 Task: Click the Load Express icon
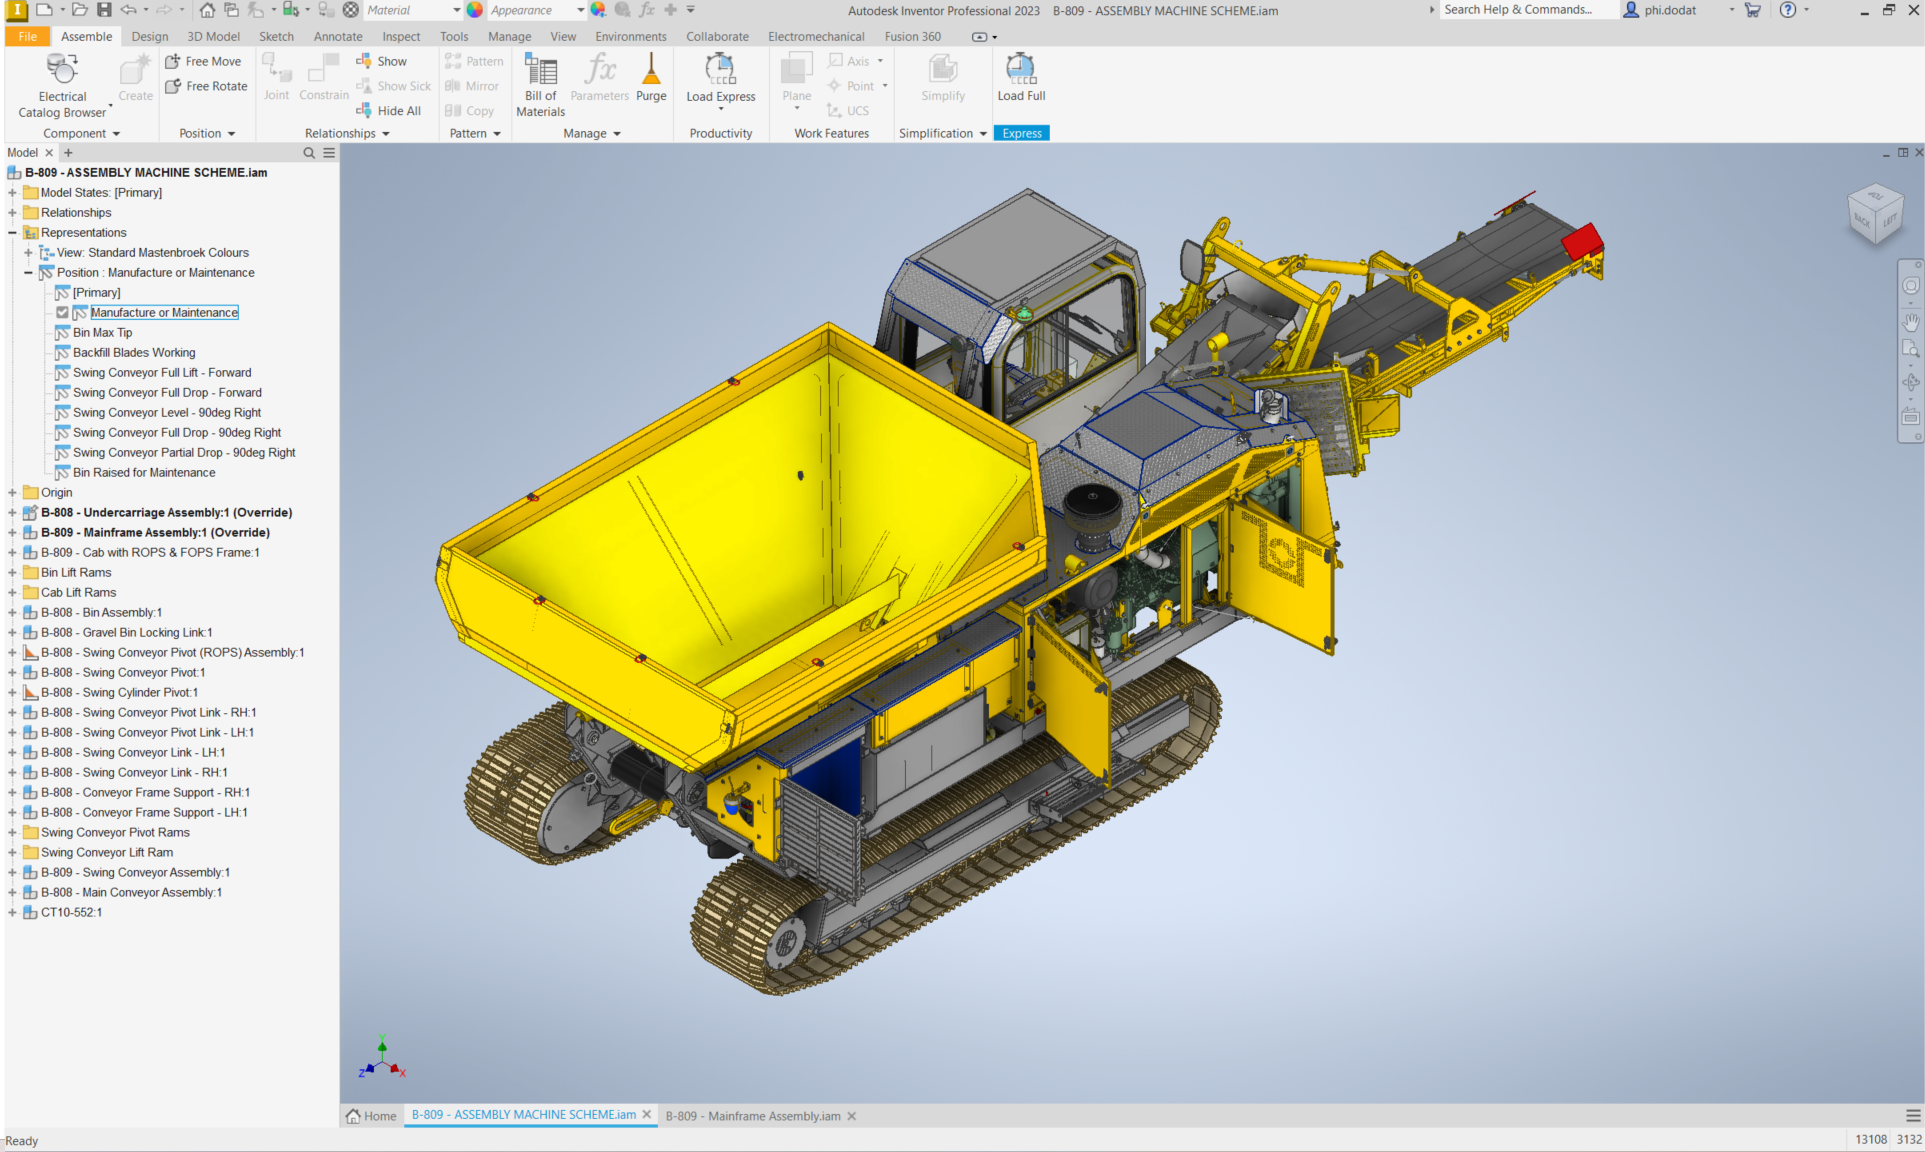click(720, 68)
